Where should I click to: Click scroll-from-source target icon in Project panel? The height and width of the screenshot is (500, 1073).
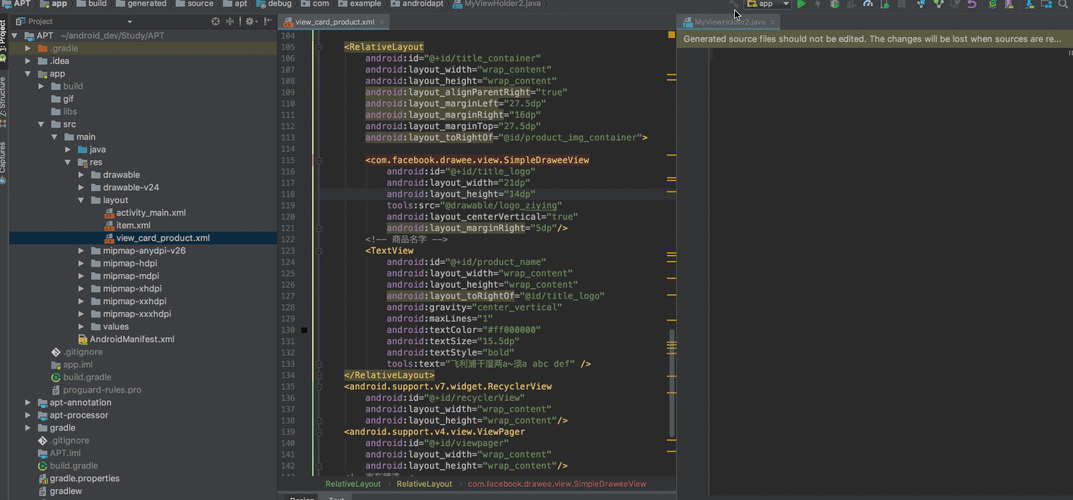pyautogui.click(x=215, y=21)
